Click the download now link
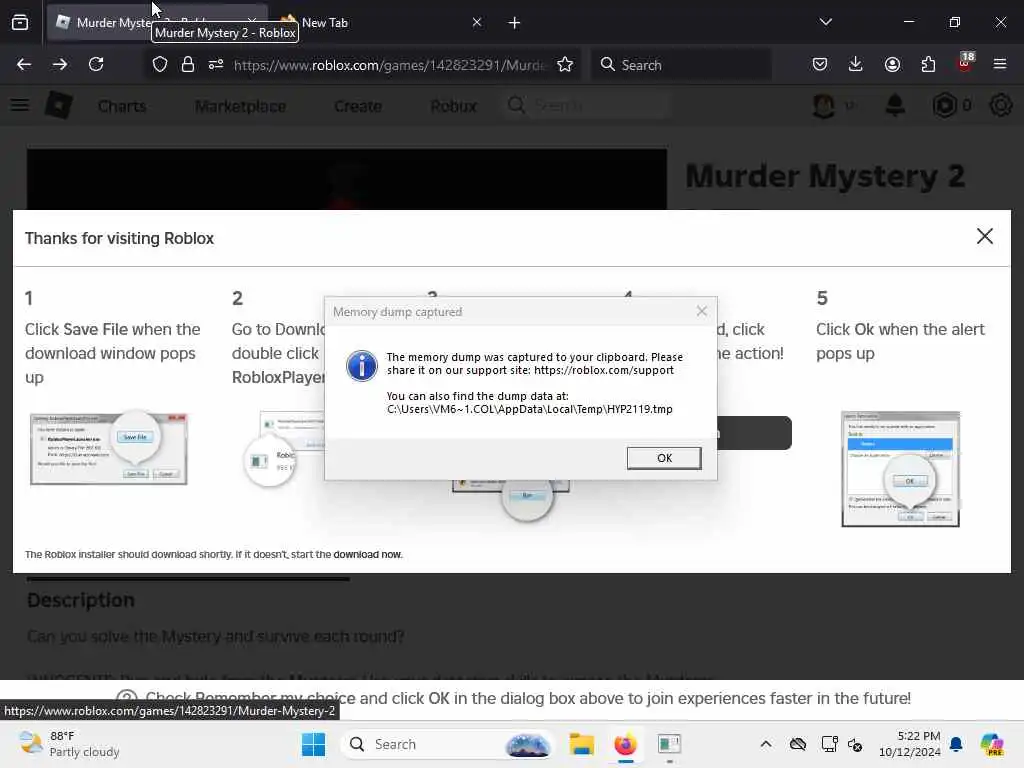 pyautogui.click(x=367, y=554)
